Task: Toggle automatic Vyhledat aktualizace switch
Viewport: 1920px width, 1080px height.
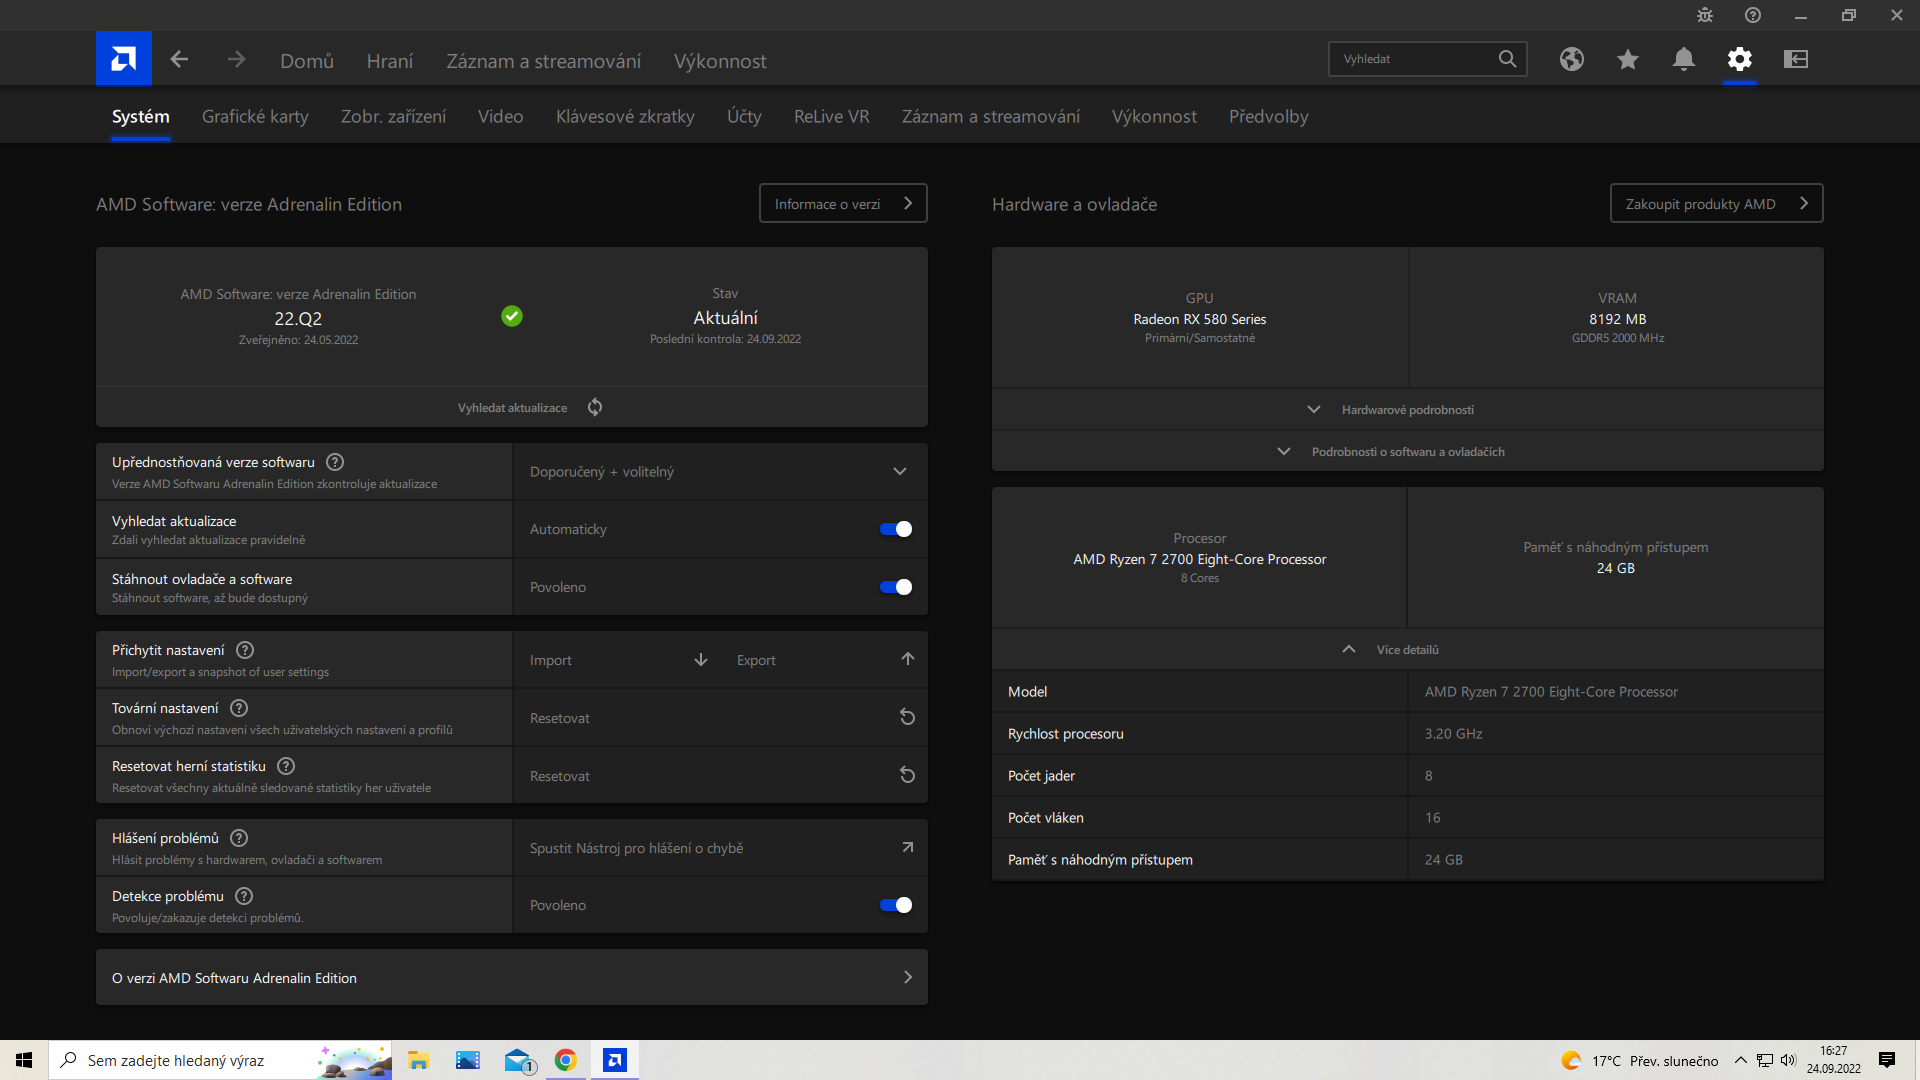Action: [x=895, y=529]
